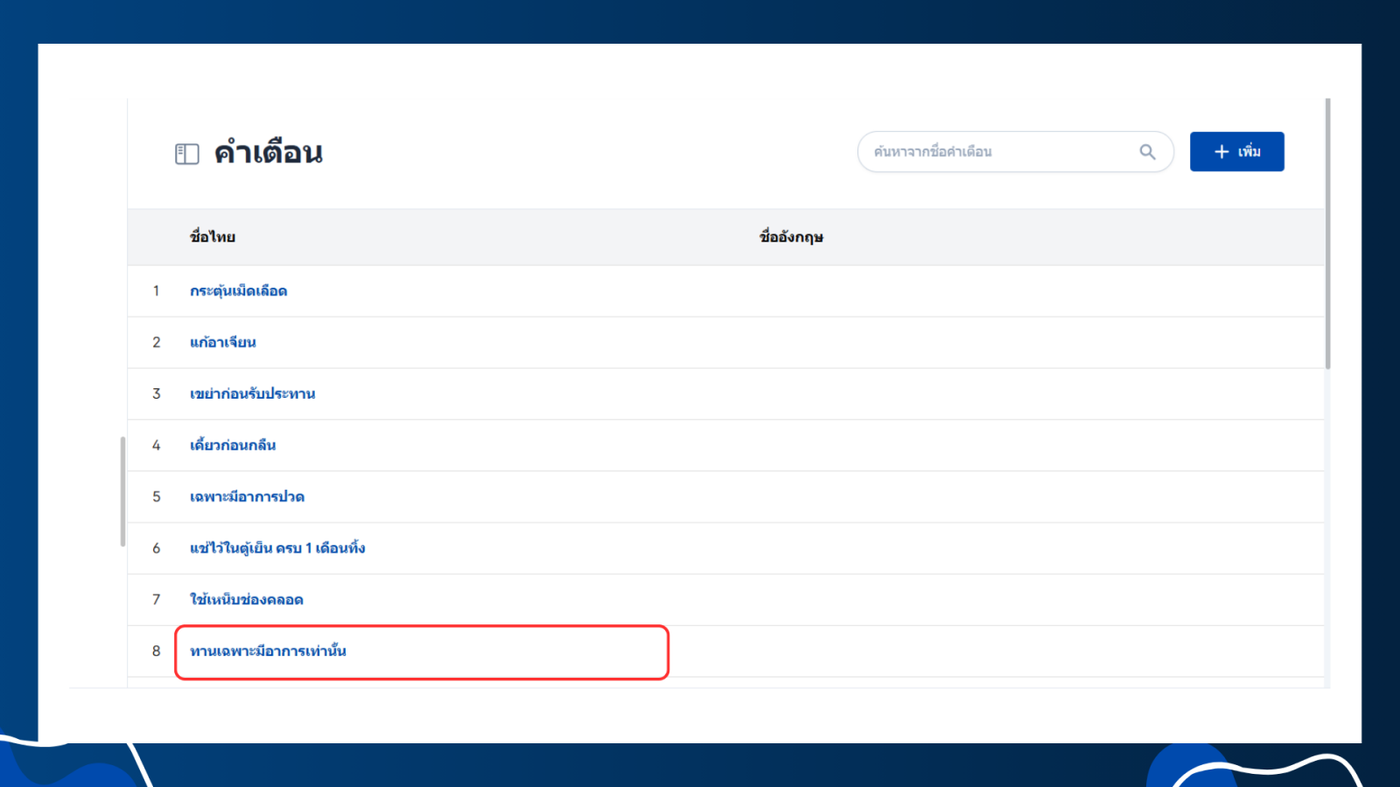Focus the ค้นหาจากชื่อคำเตือน search field
The height and width of the screenshot is (787, 1400).
[1015, 152]
